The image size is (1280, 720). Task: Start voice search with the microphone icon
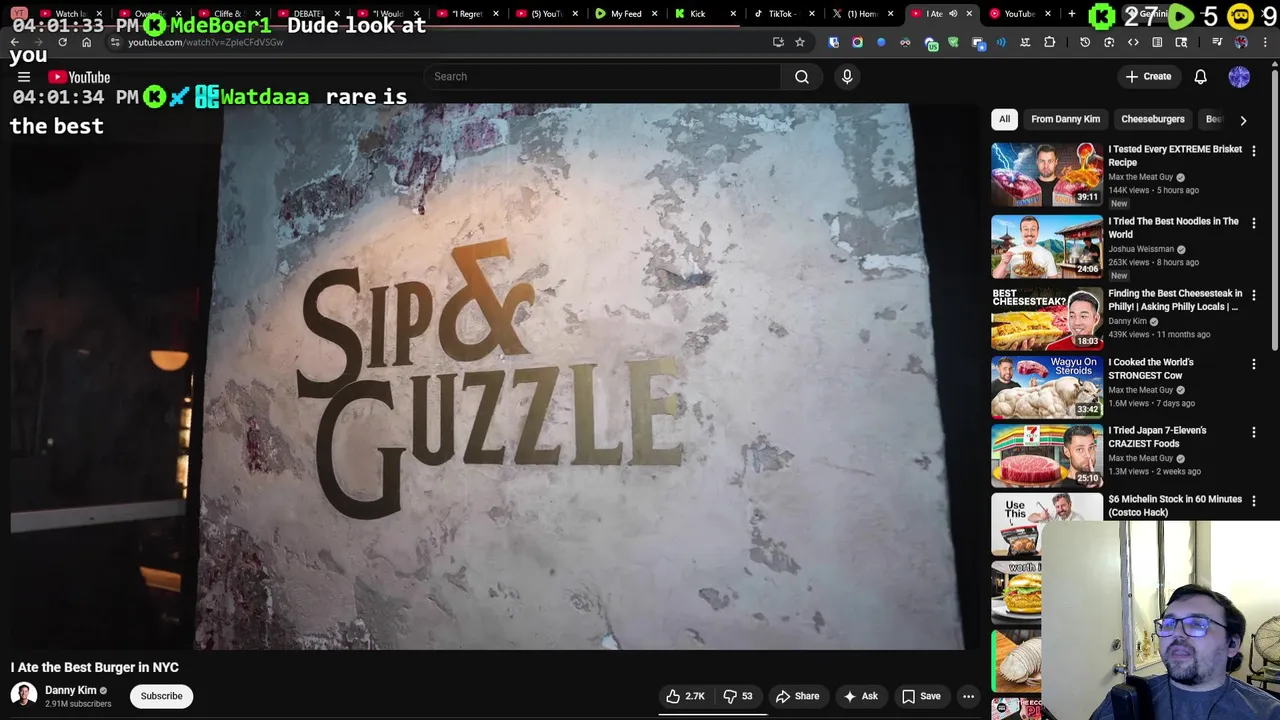847,77
